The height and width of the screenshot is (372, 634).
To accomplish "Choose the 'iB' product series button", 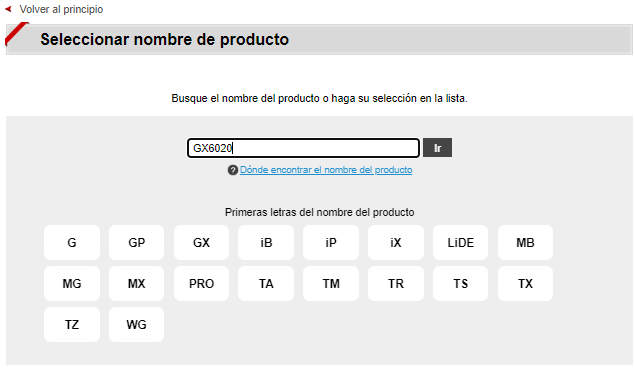I will click(x=266, y=243).
